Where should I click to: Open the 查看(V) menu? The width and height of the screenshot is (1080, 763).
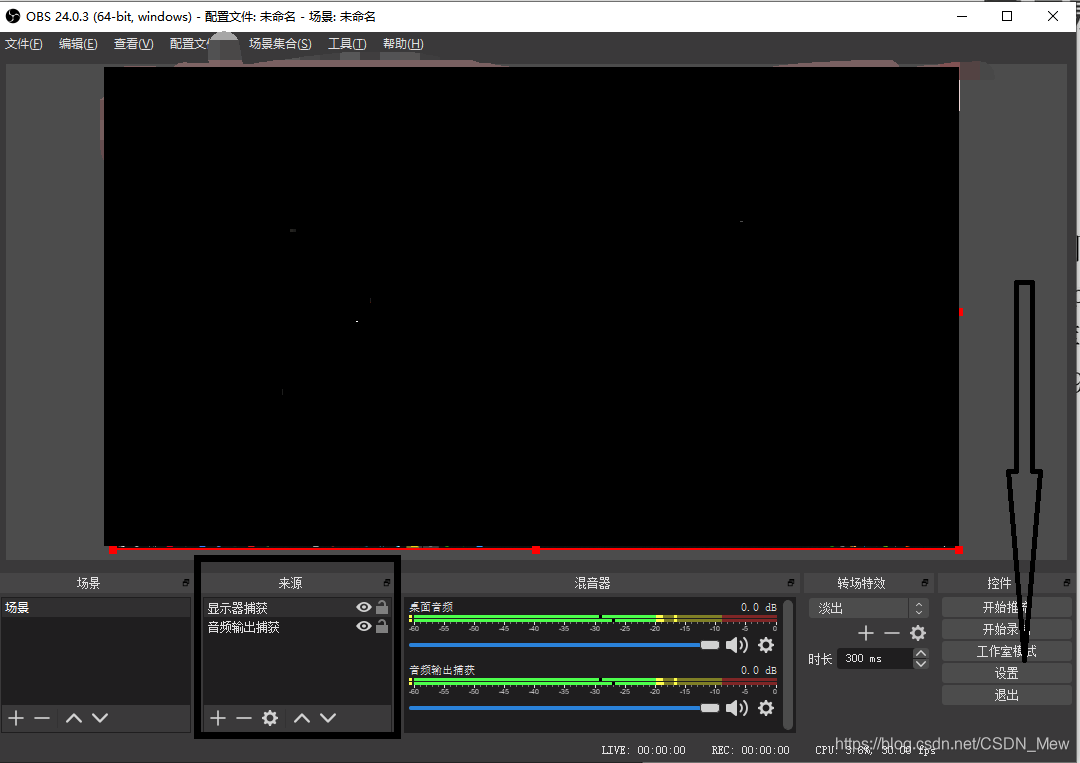[x=134, y=44]
